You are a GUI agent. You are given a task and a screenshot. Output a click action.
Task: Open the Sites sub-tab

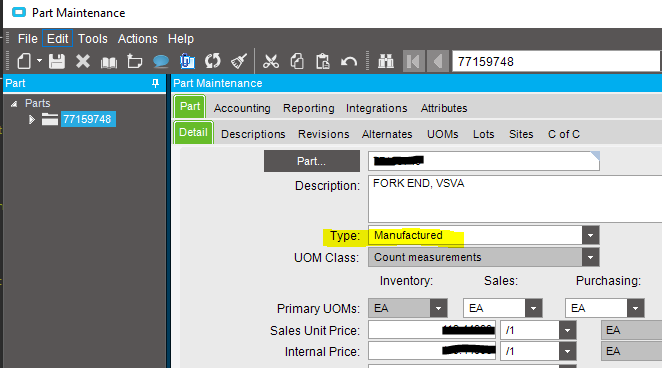[521, 134]
